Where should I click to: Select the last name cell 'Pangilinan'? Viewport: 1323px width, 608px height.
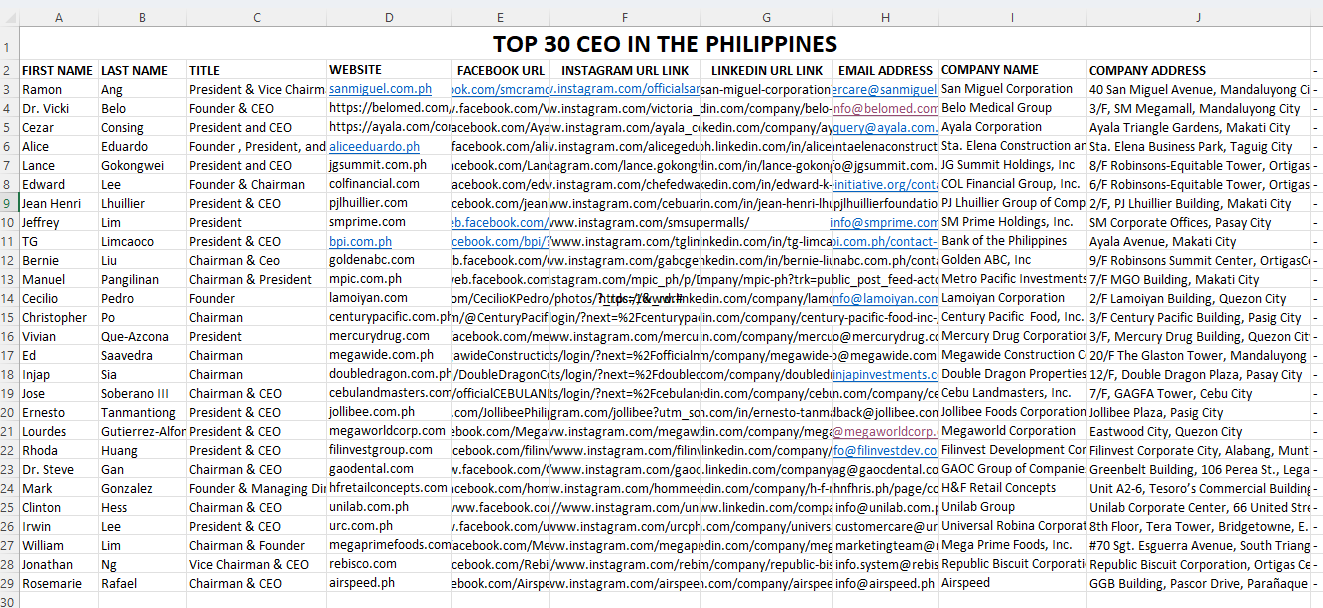142,279
